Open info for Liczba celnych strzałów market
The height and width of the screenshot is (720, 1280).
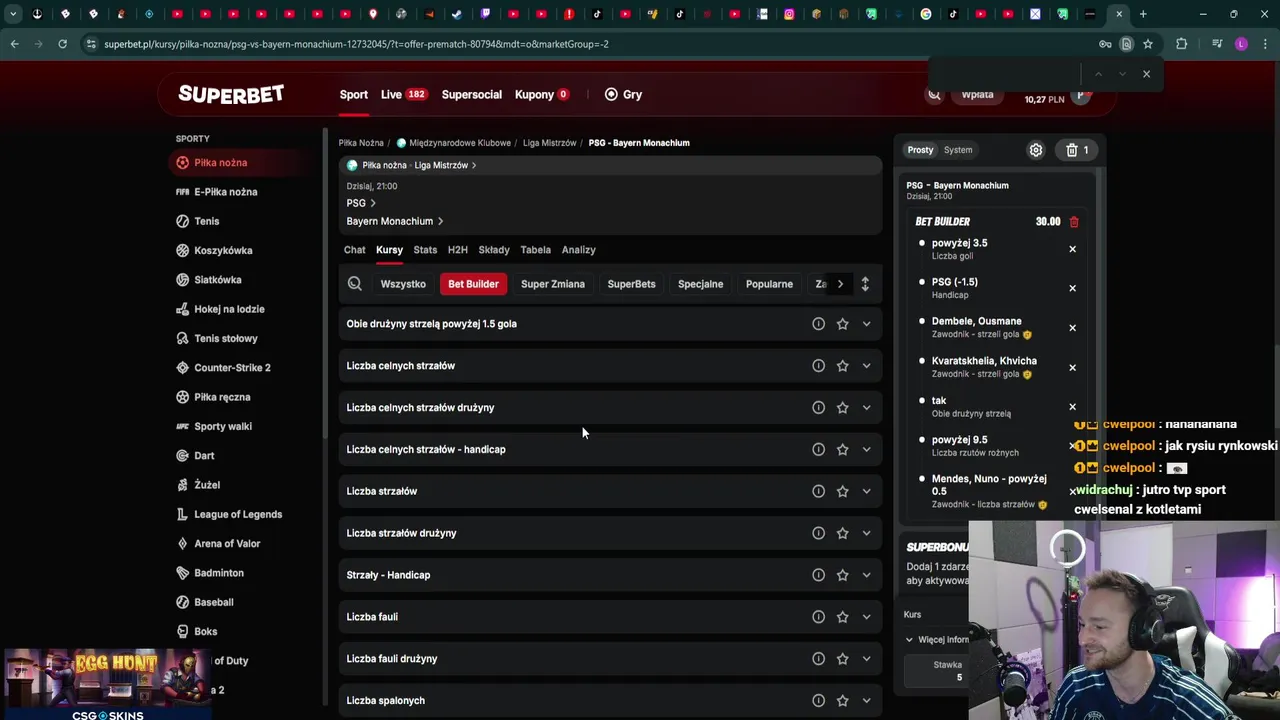[x=818, y=366]
